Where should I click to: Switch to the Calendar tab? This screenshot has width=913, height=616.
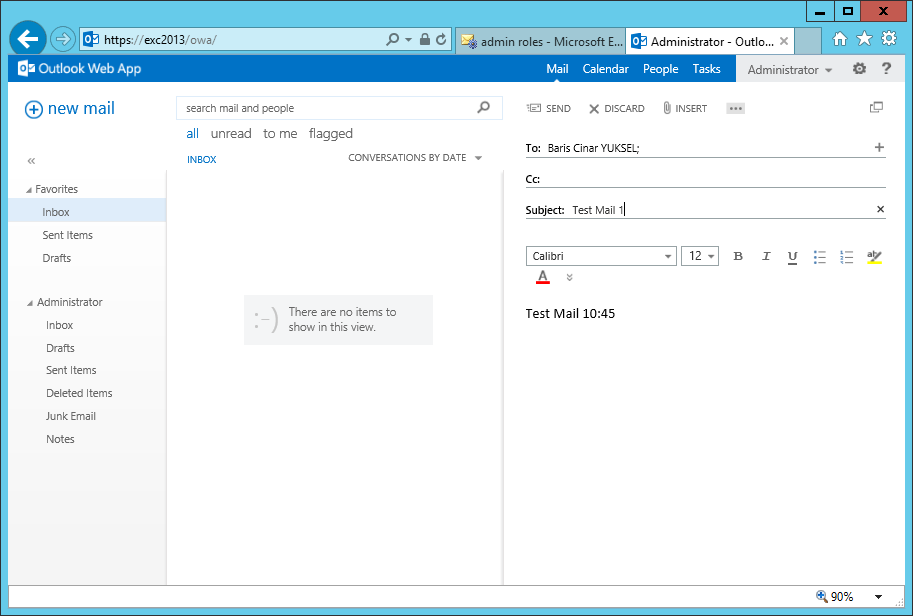pos(606,69)
